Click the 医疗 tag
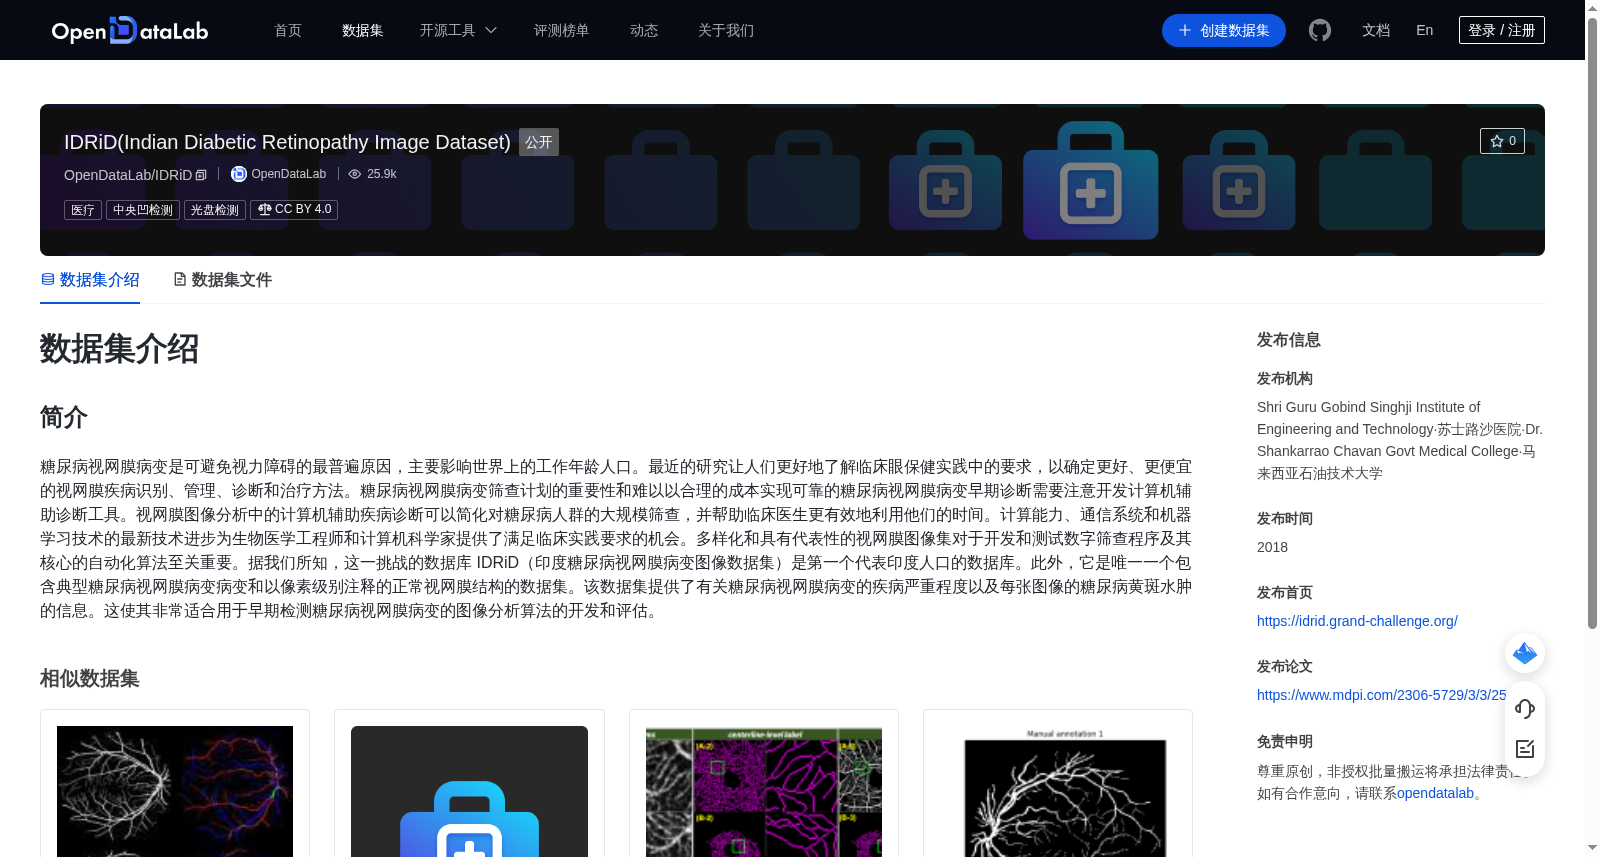This screenshot has height=857, width=1600. [83, 209]
